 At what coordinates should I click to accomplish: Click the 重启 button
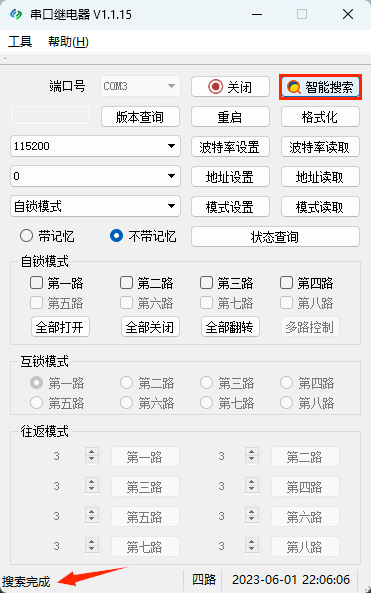click(x=230, y=117)
